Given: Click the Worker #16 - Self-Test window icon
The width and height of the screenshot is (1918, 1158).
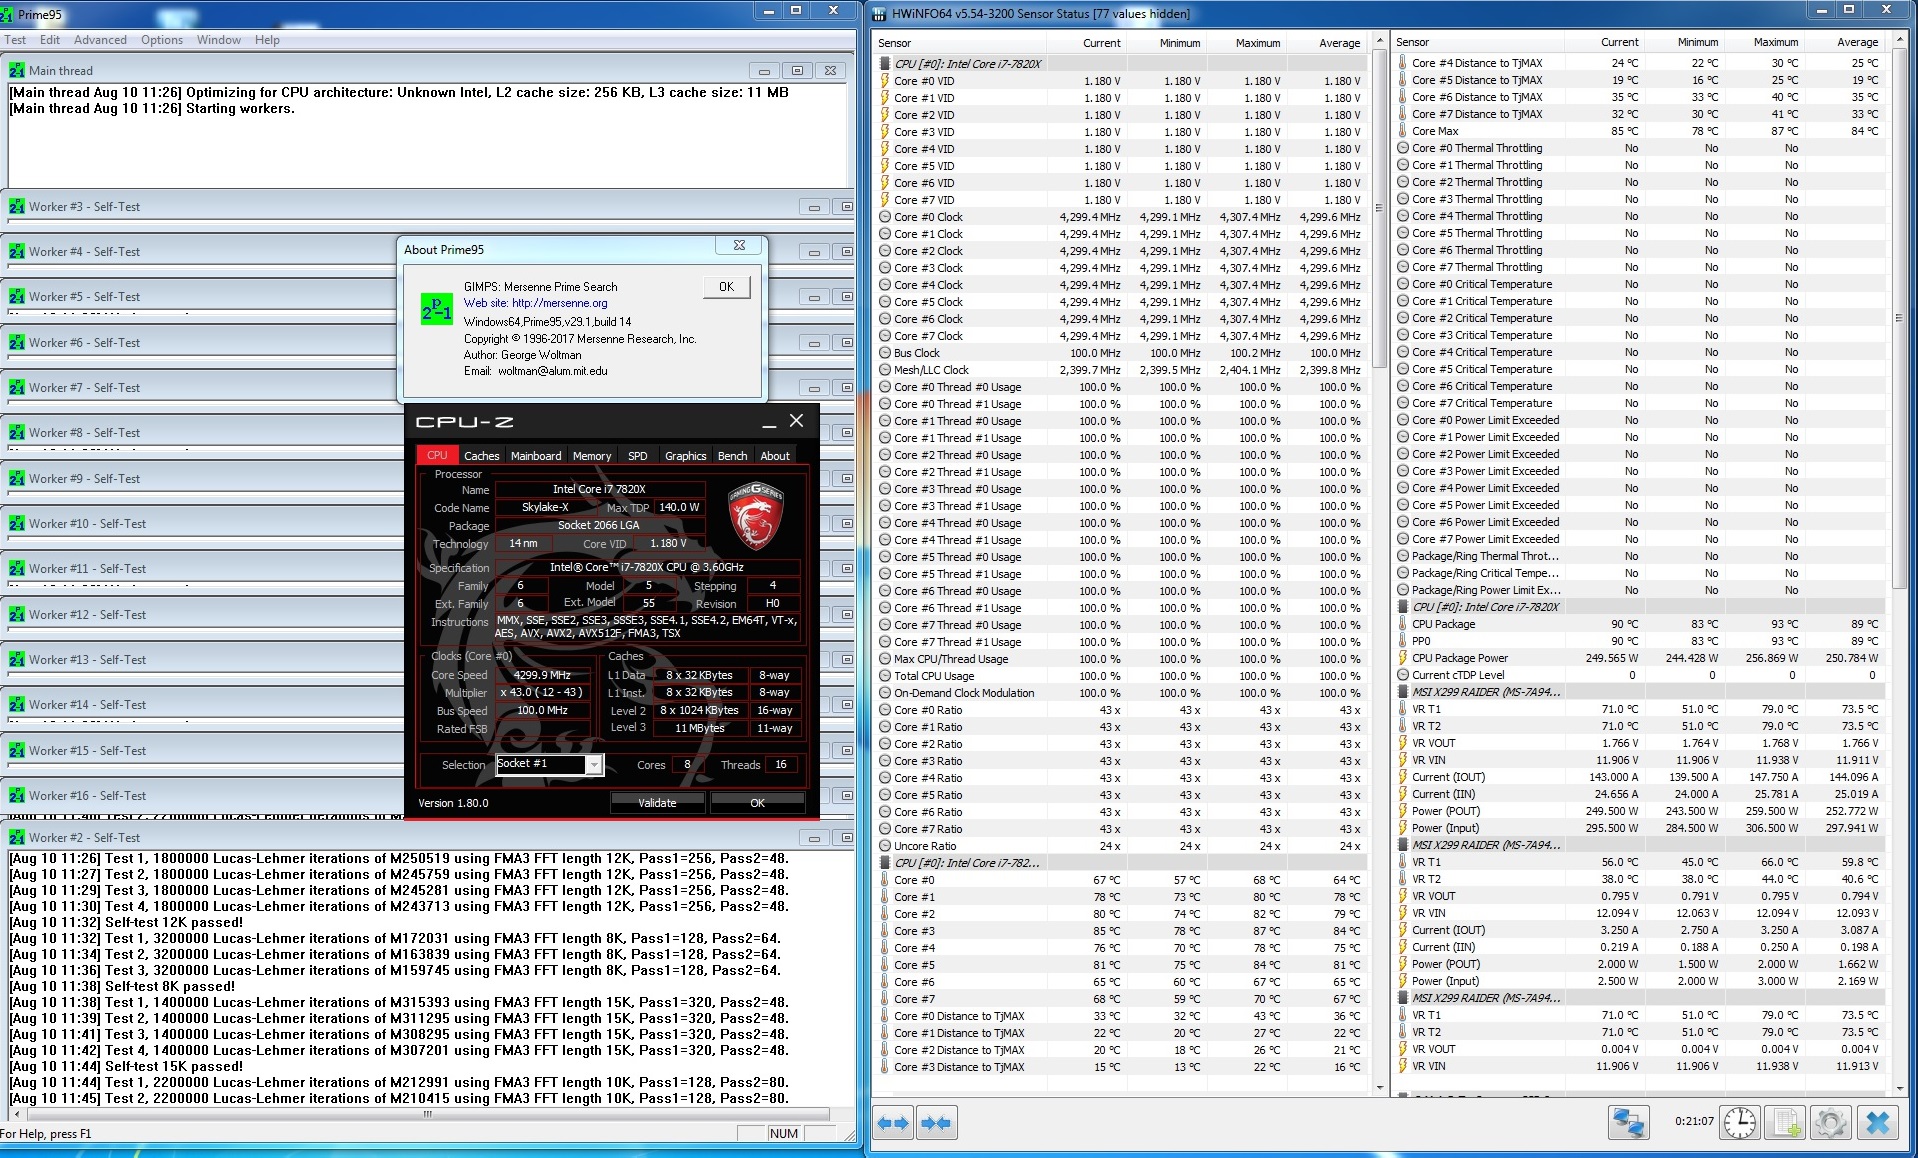Looking at the screenshot, I should [17, 796].
